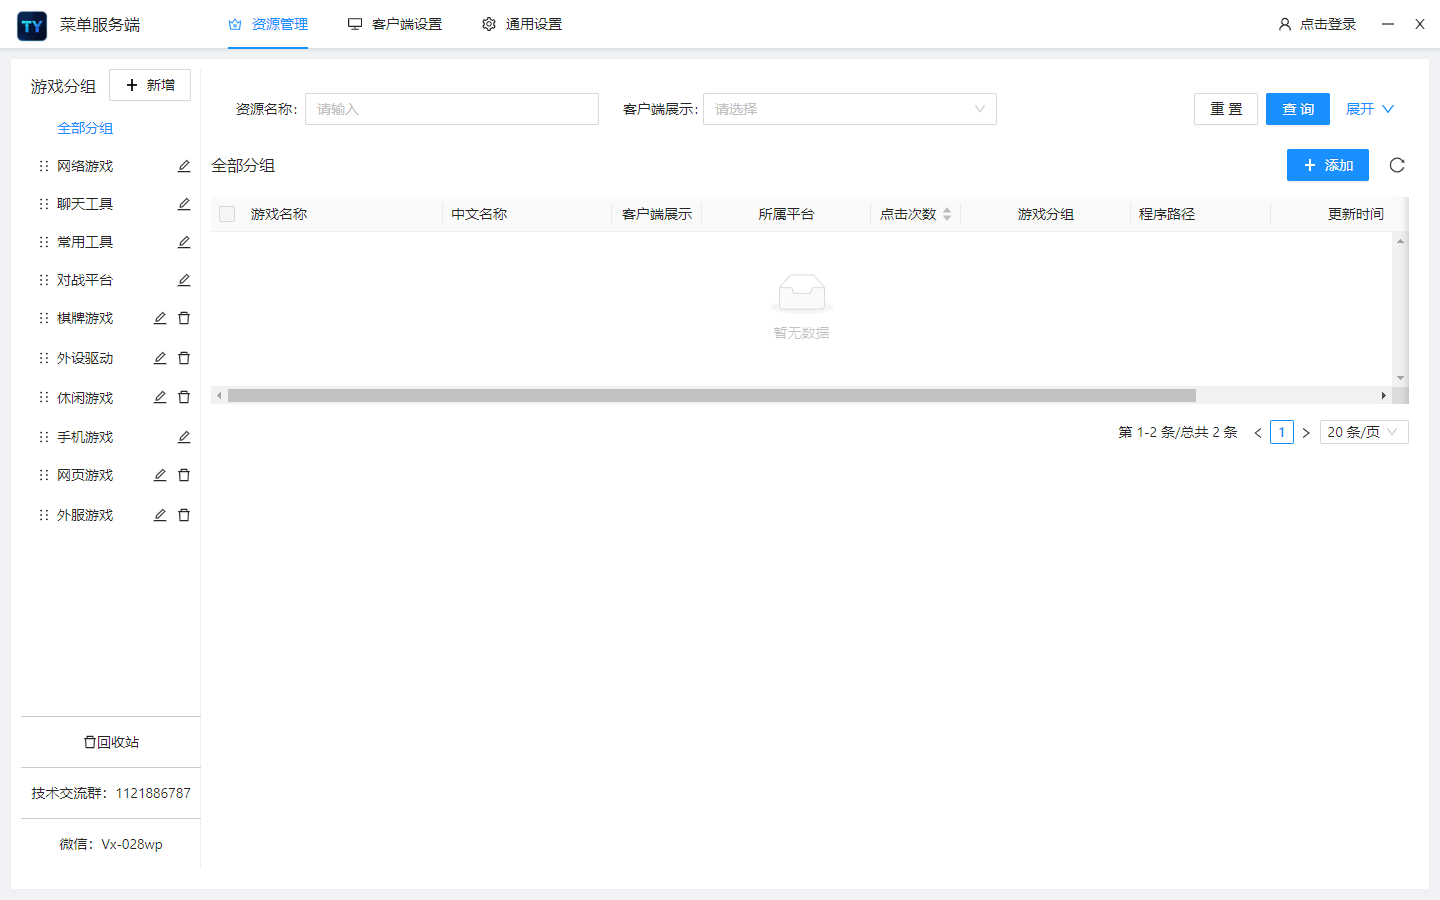The width and height of the screenshot is (1440, 900).
Task: Click the 新增 group button
Action: [150, 85]
